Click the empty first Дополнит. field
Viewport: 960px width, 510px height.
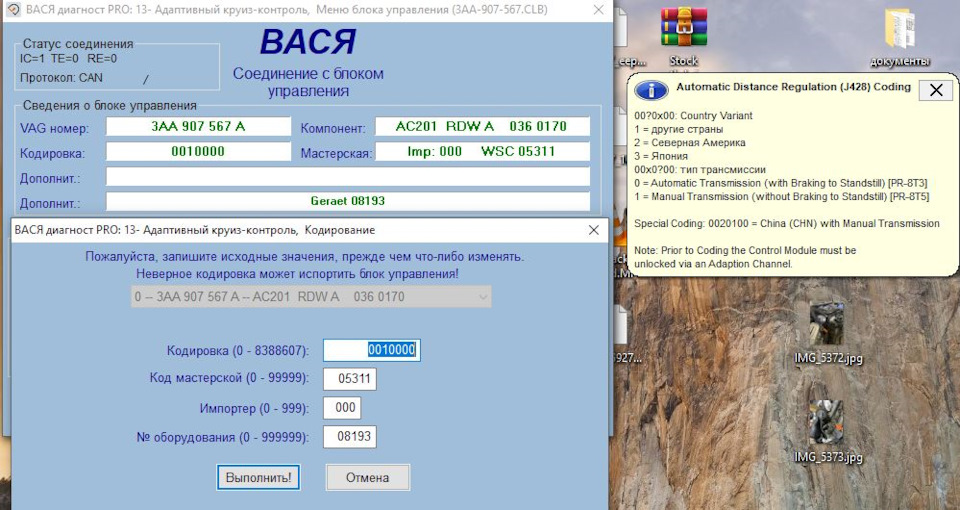coord(348,177)
